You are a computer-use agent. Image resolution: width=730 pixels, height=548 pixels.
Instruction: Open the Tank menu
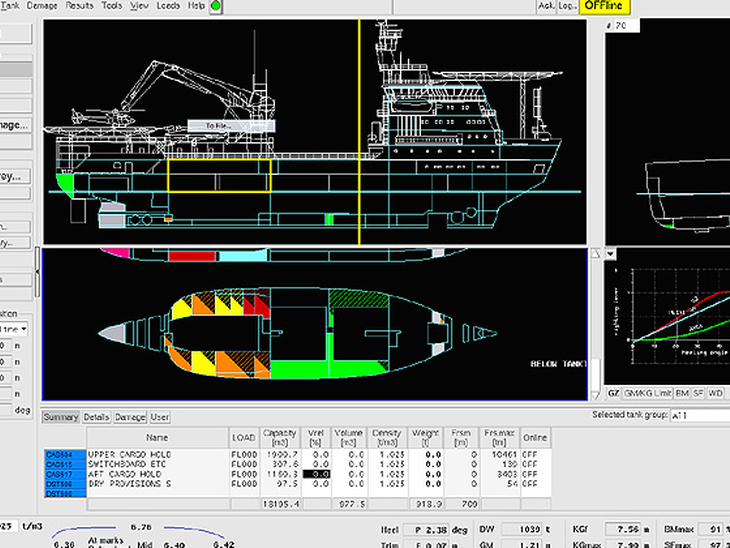pos(10,6)
